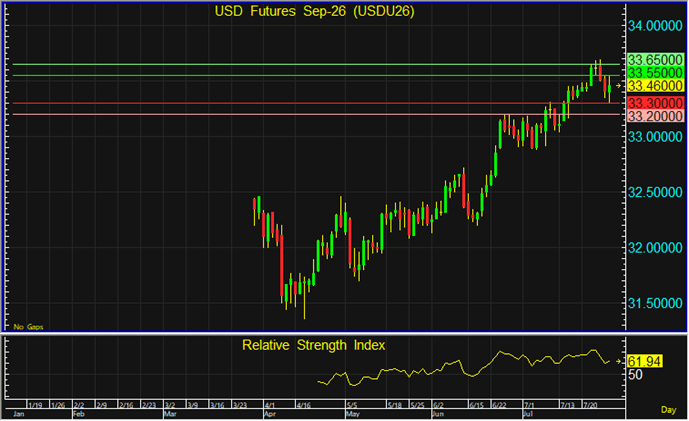Select the 2/16 date label
689x421 pixels.
pos(126,405)
